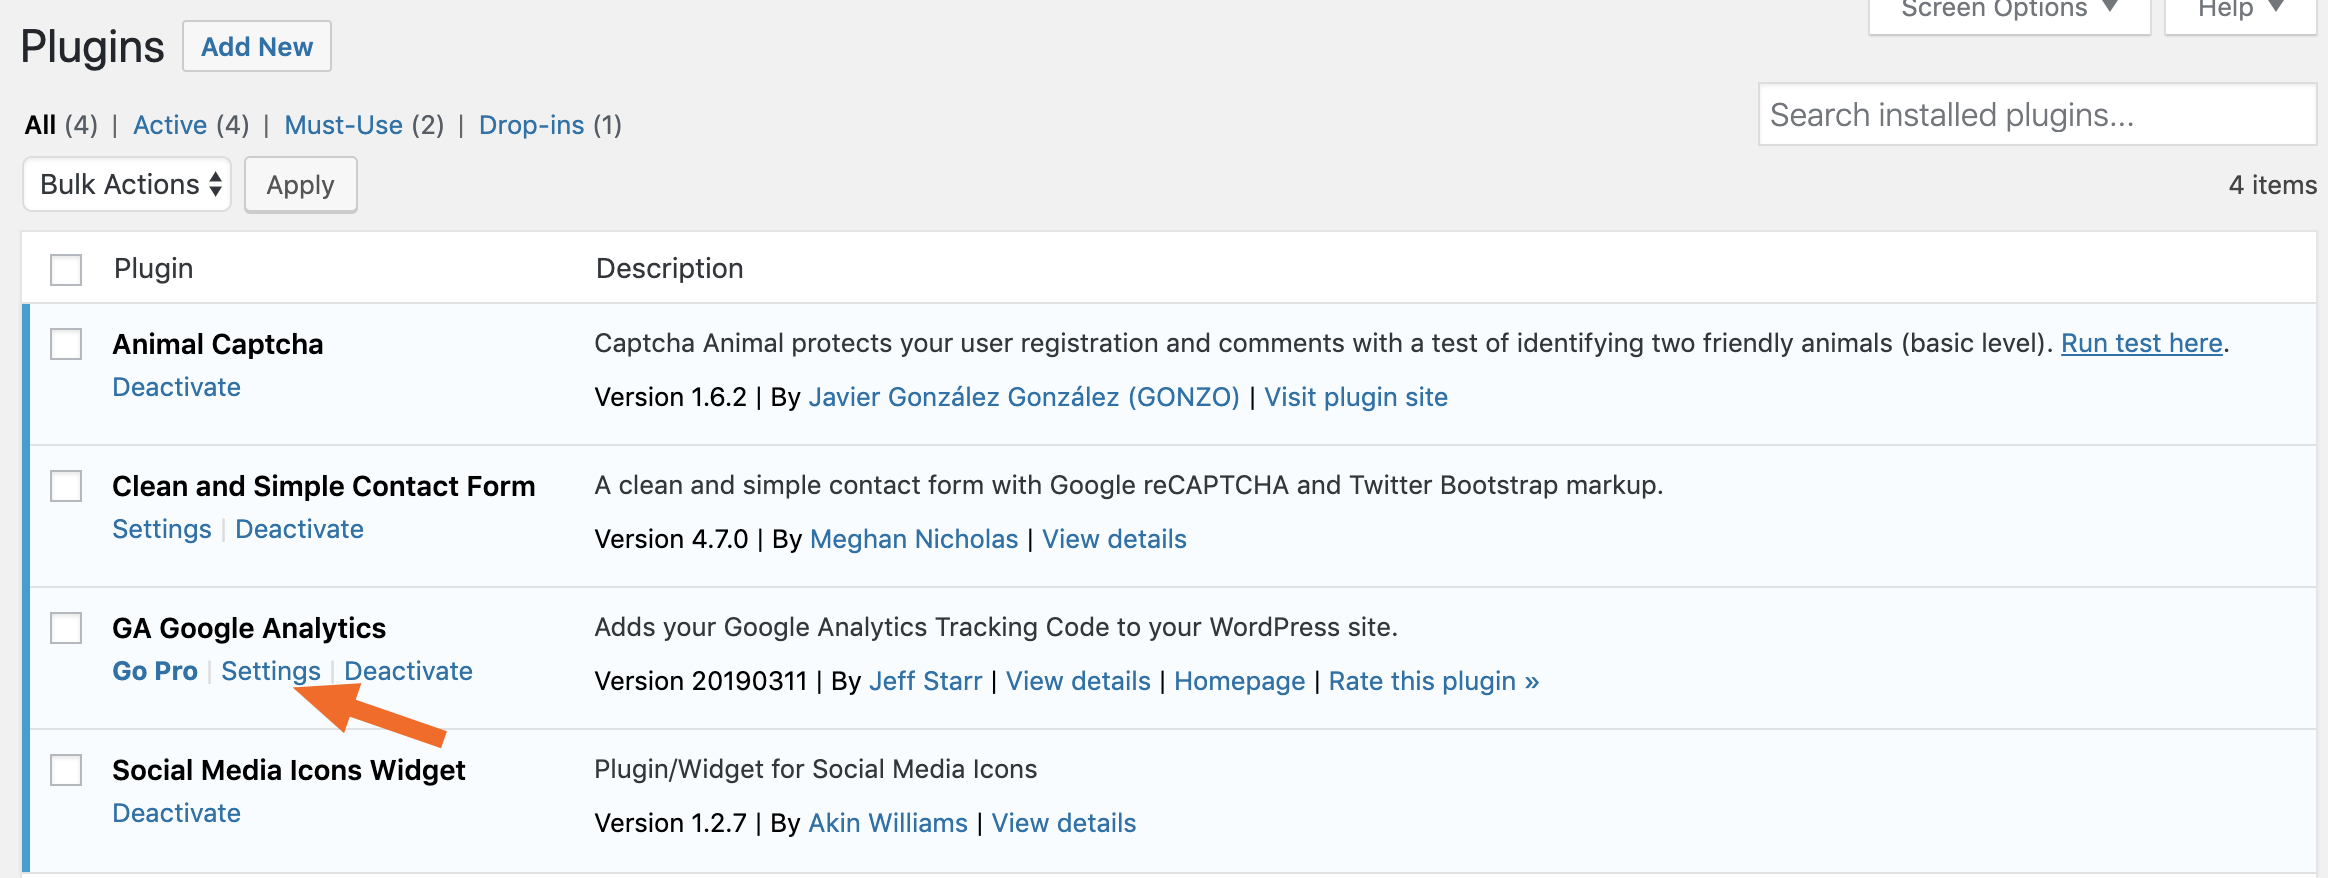Click the Plugin column header
This screenshot has width=2328, height=878.
(153, 268)
